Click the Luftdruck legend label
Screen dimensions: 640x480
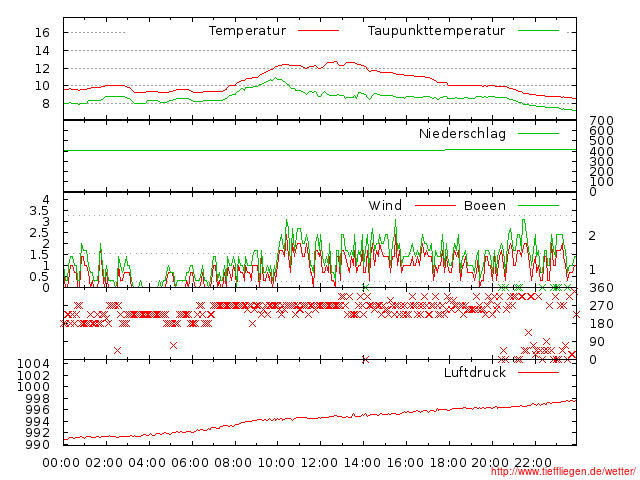(x=475, y=372)
